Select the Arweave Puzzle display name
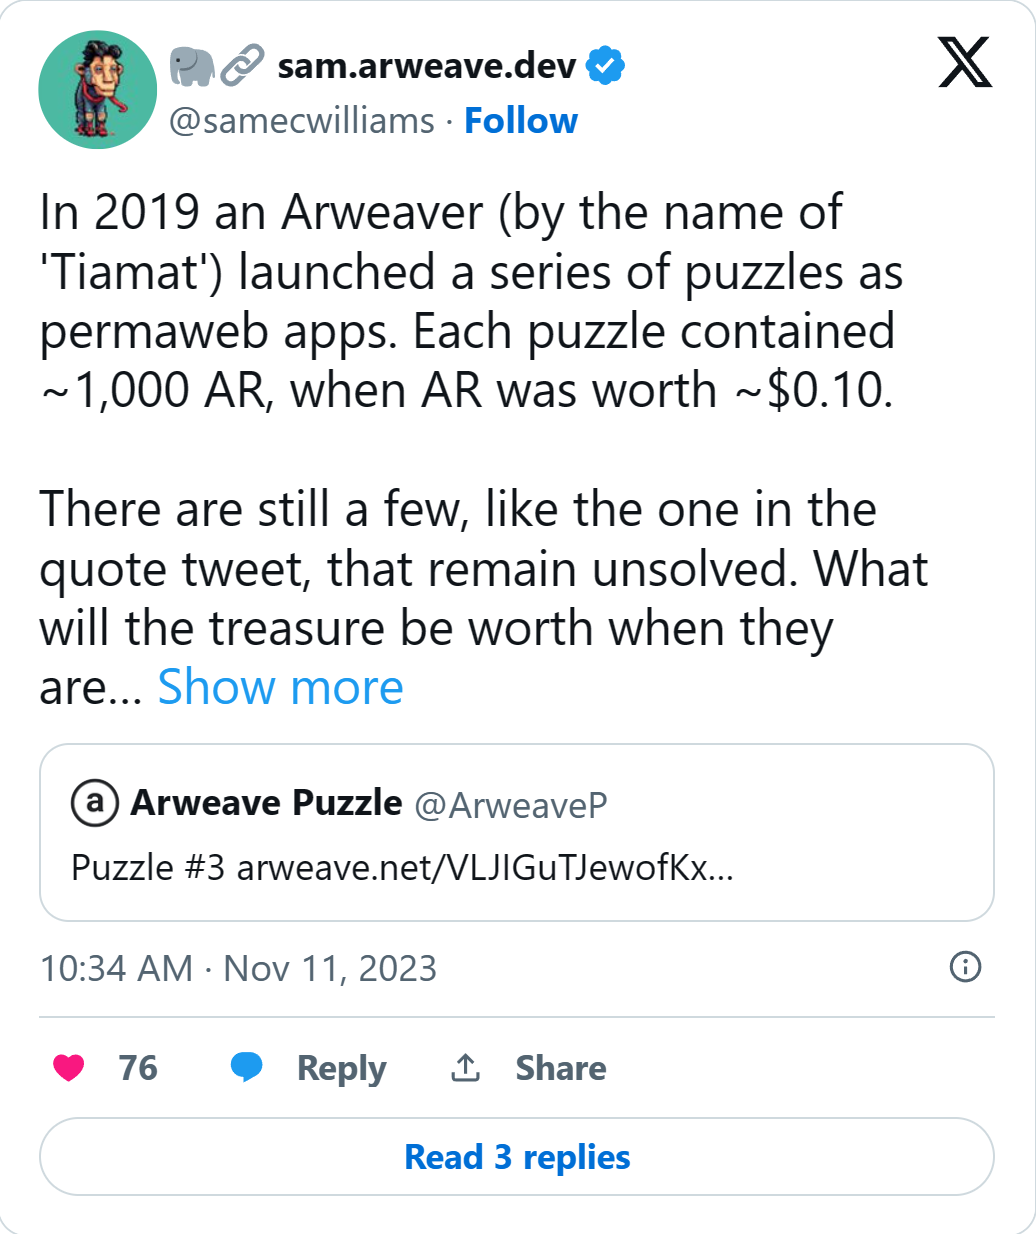The image size is (1036, 1234). coord(265,802)
